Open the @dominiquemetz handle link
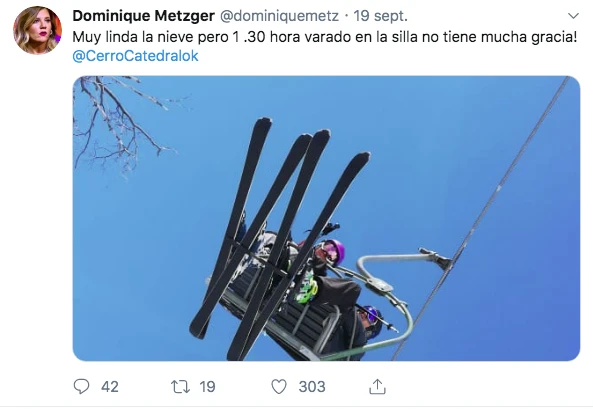 (279, 16)
